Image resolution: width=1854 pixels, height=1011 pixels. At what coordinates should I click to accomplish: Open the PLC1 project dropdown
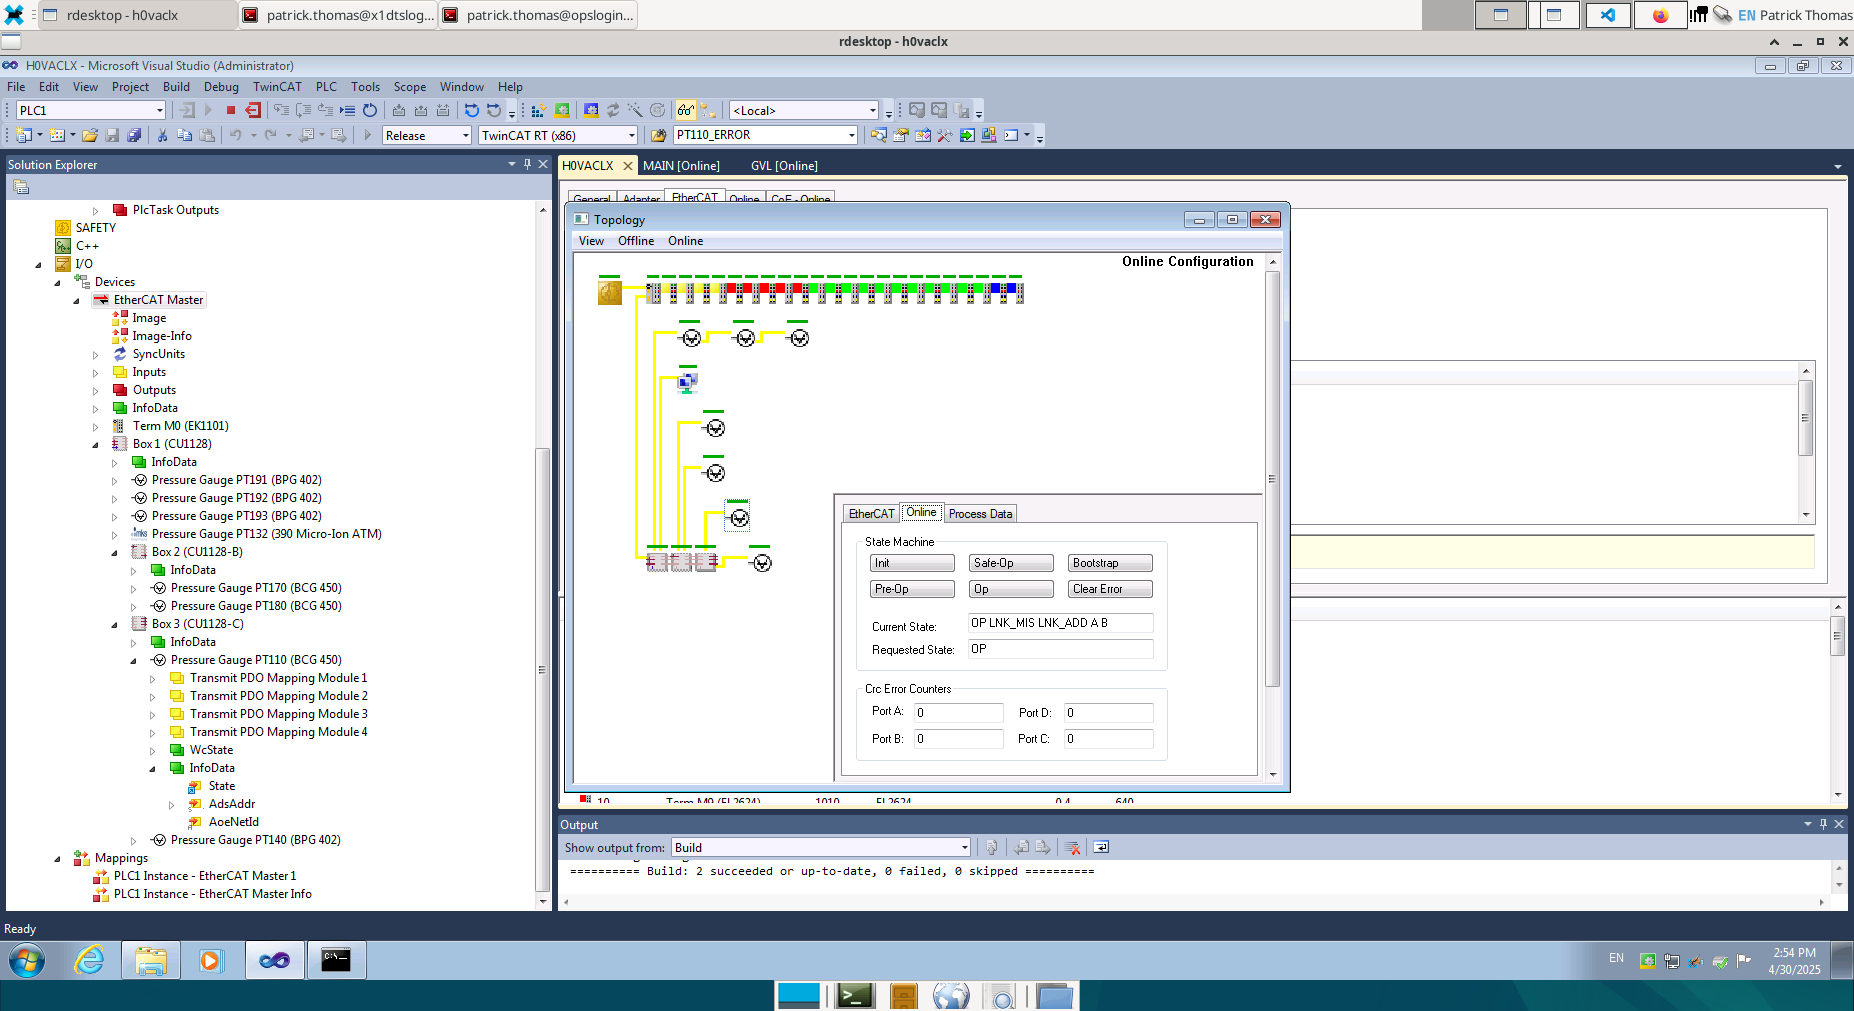(x=159, y=110)
